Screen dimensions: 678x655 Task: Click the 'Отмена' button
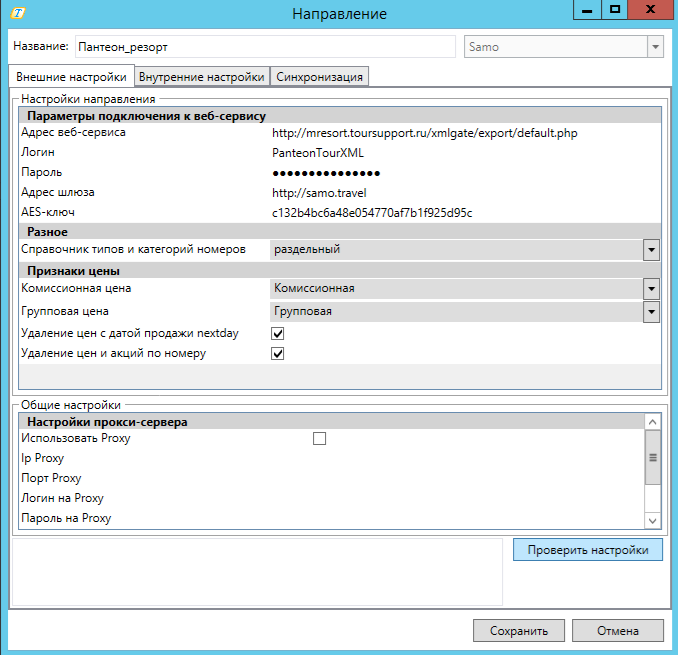617,631
